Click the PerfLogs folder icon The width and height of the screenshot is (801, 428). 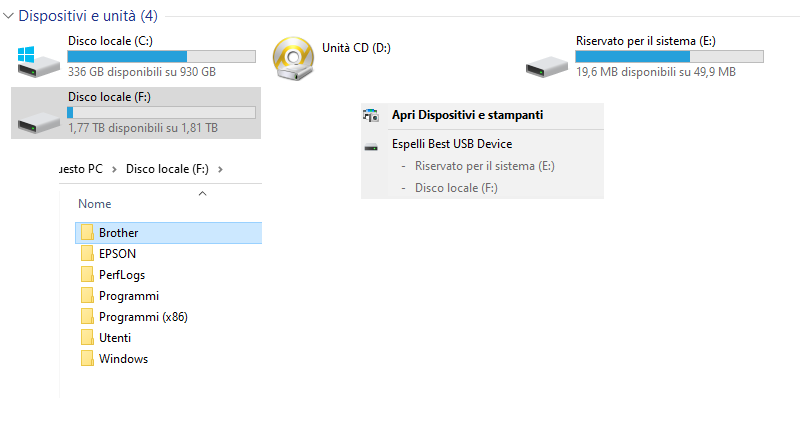[87, 274]
